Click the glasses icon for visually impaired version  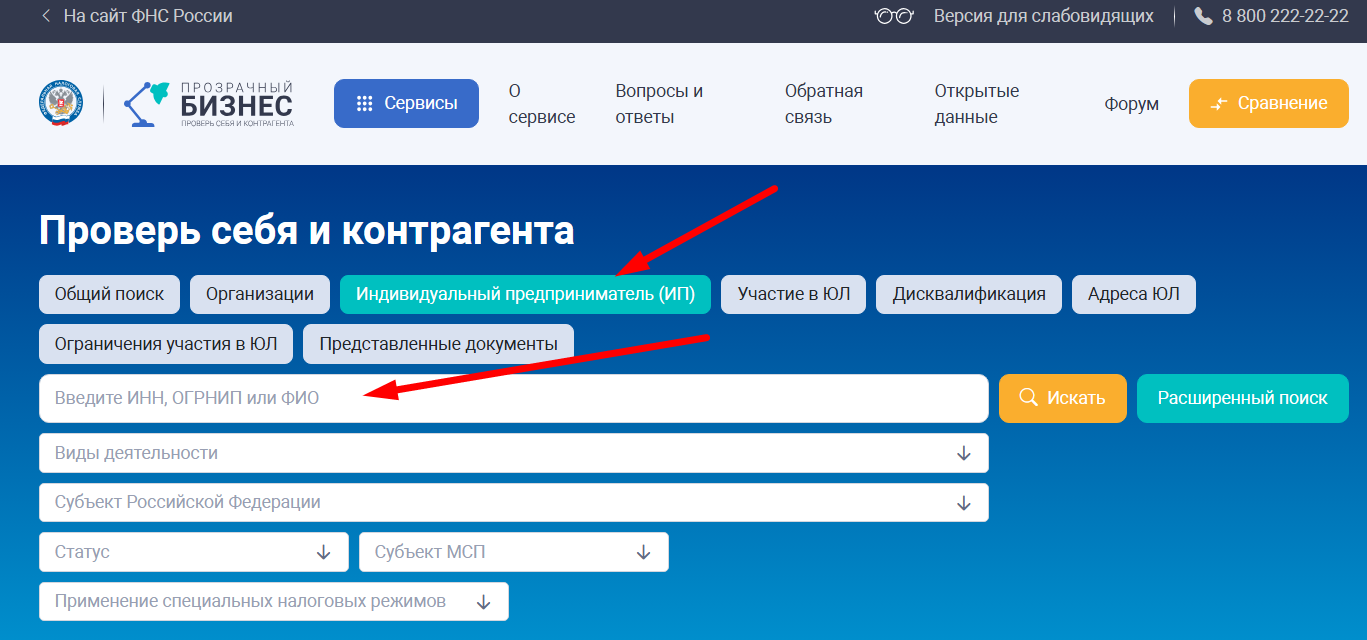(x=893, y=17)
